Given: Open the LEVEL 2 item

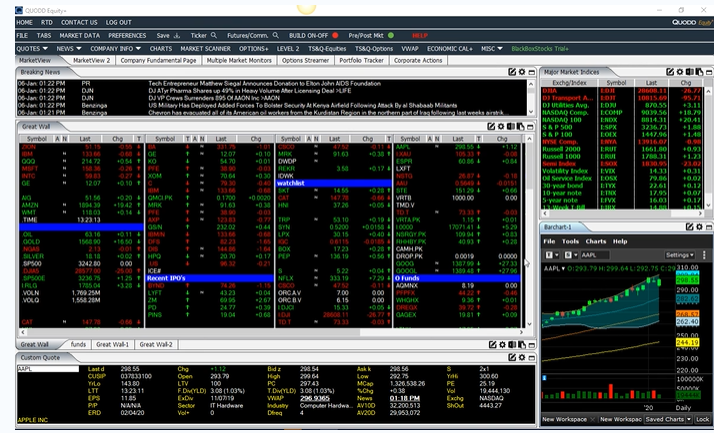Looking at the screenshot, I should pyautogui.click(x=288, y=48).
